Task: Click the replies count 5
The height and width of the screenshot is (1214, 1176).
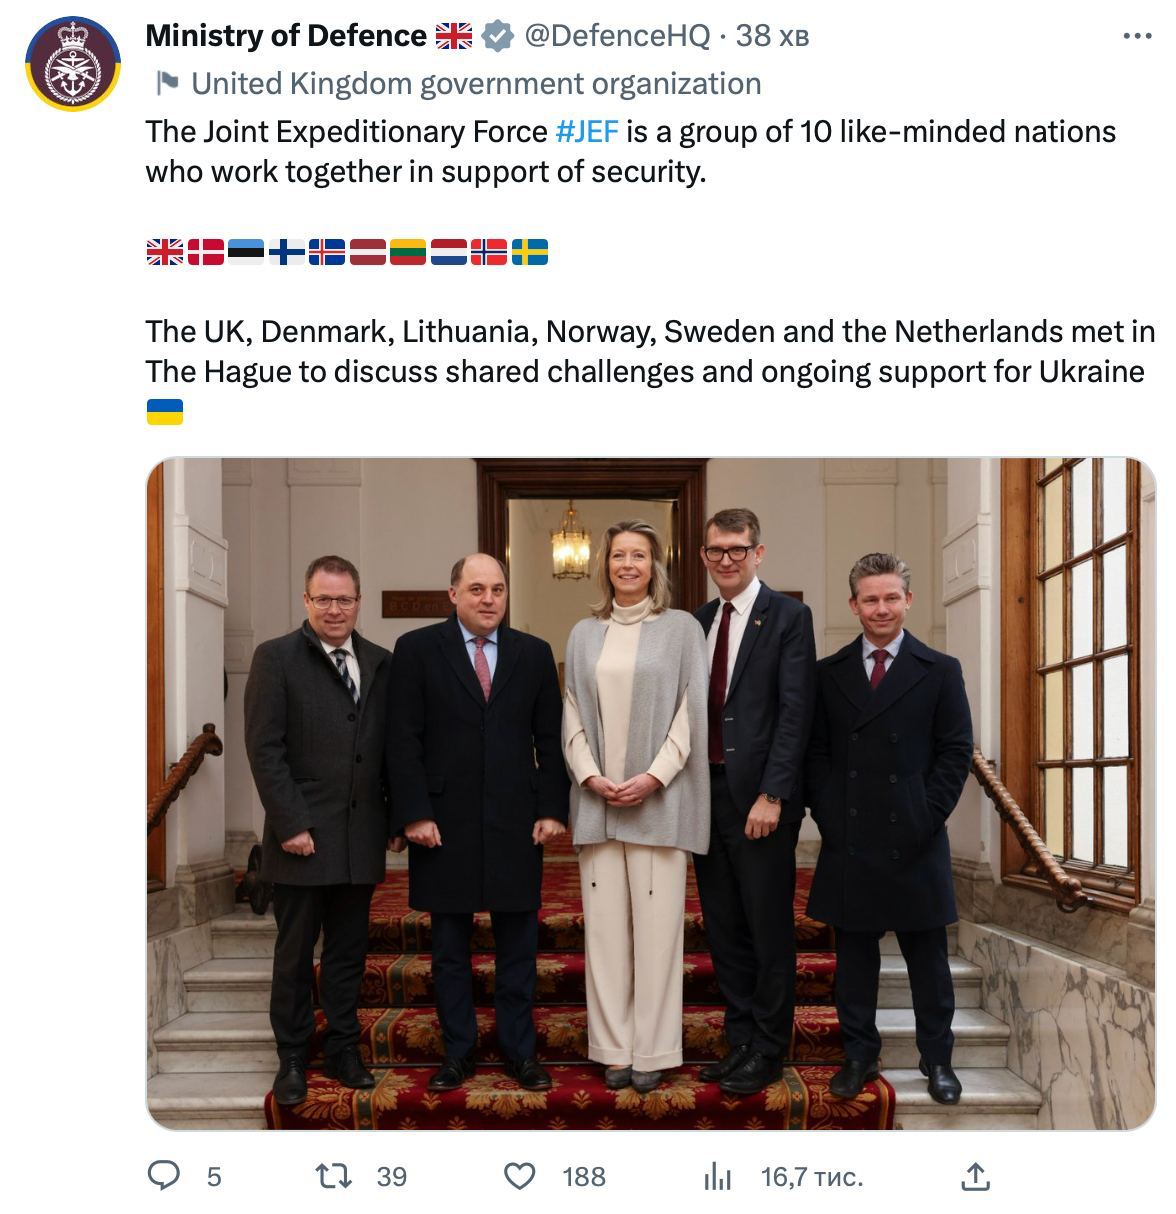Action: (x=214, y=1177)
